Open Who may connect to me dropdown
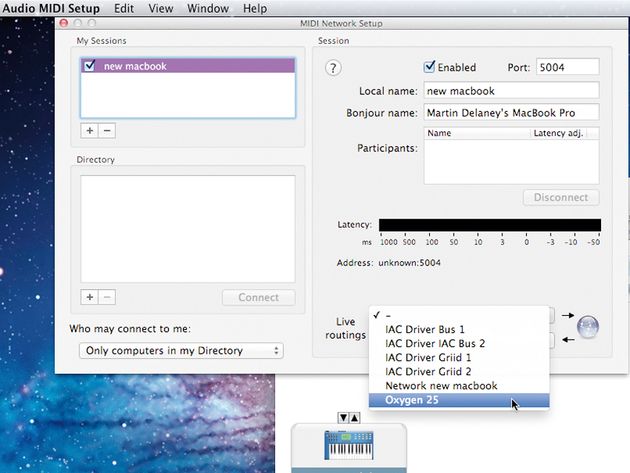The image size is (630, 473). click(x=181, y=350)
